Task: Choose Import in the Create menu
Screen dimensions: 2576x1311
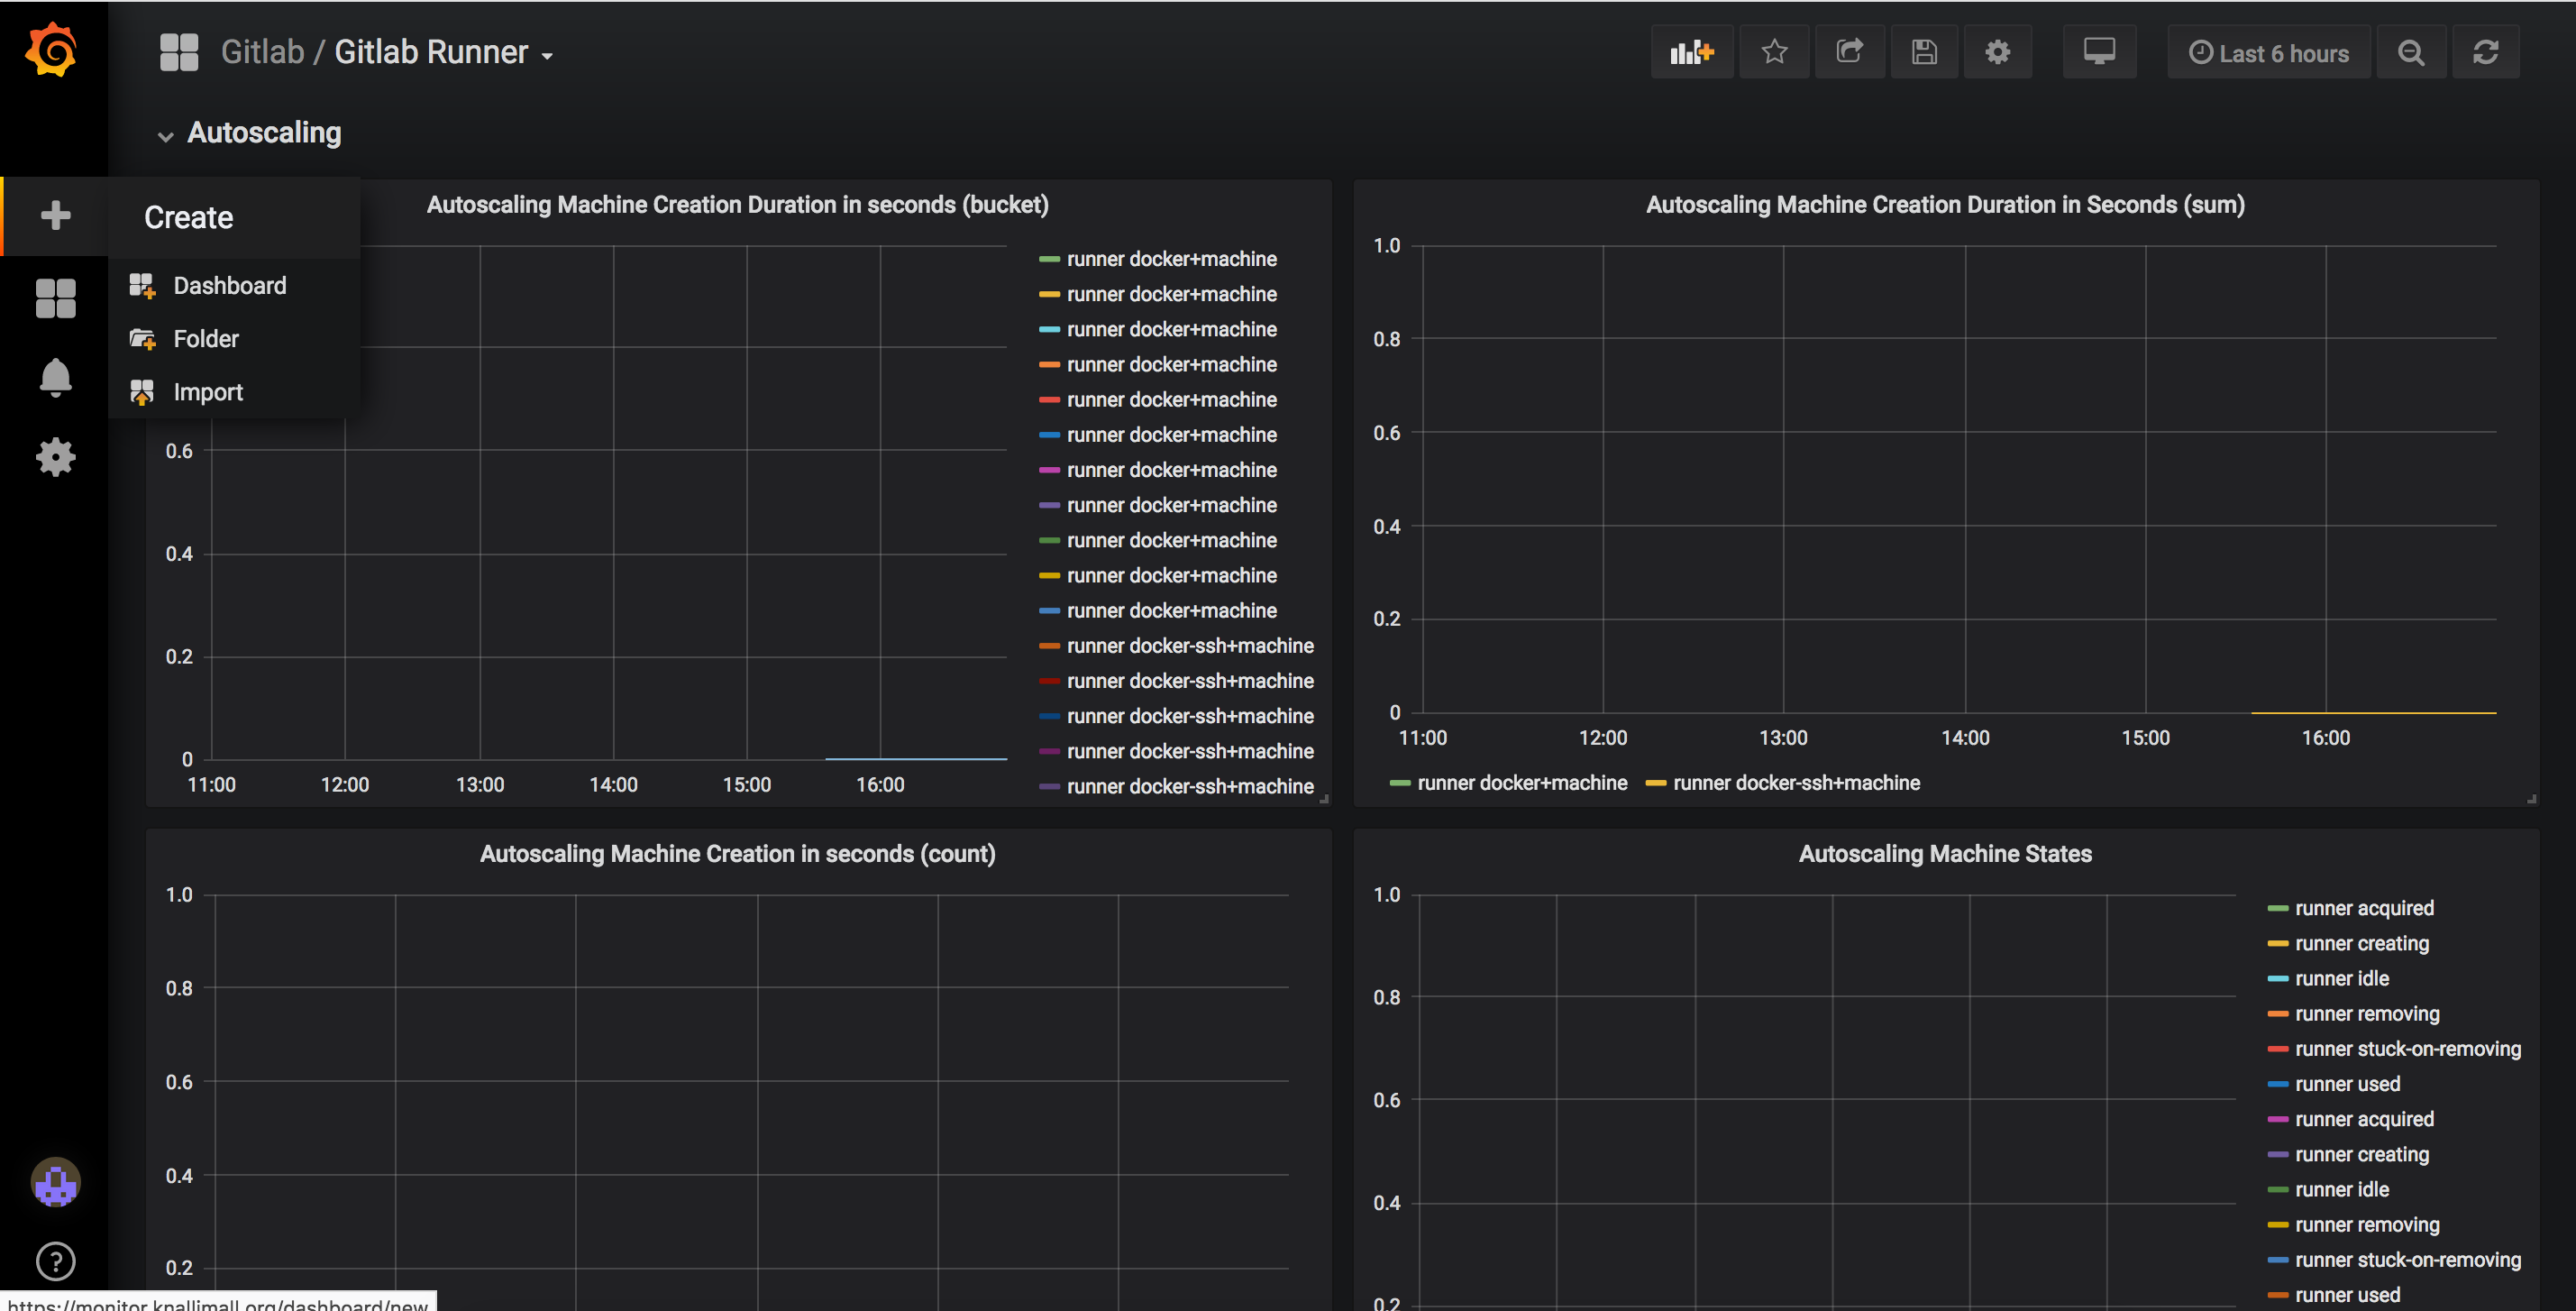Action: [x=207, y=392]
